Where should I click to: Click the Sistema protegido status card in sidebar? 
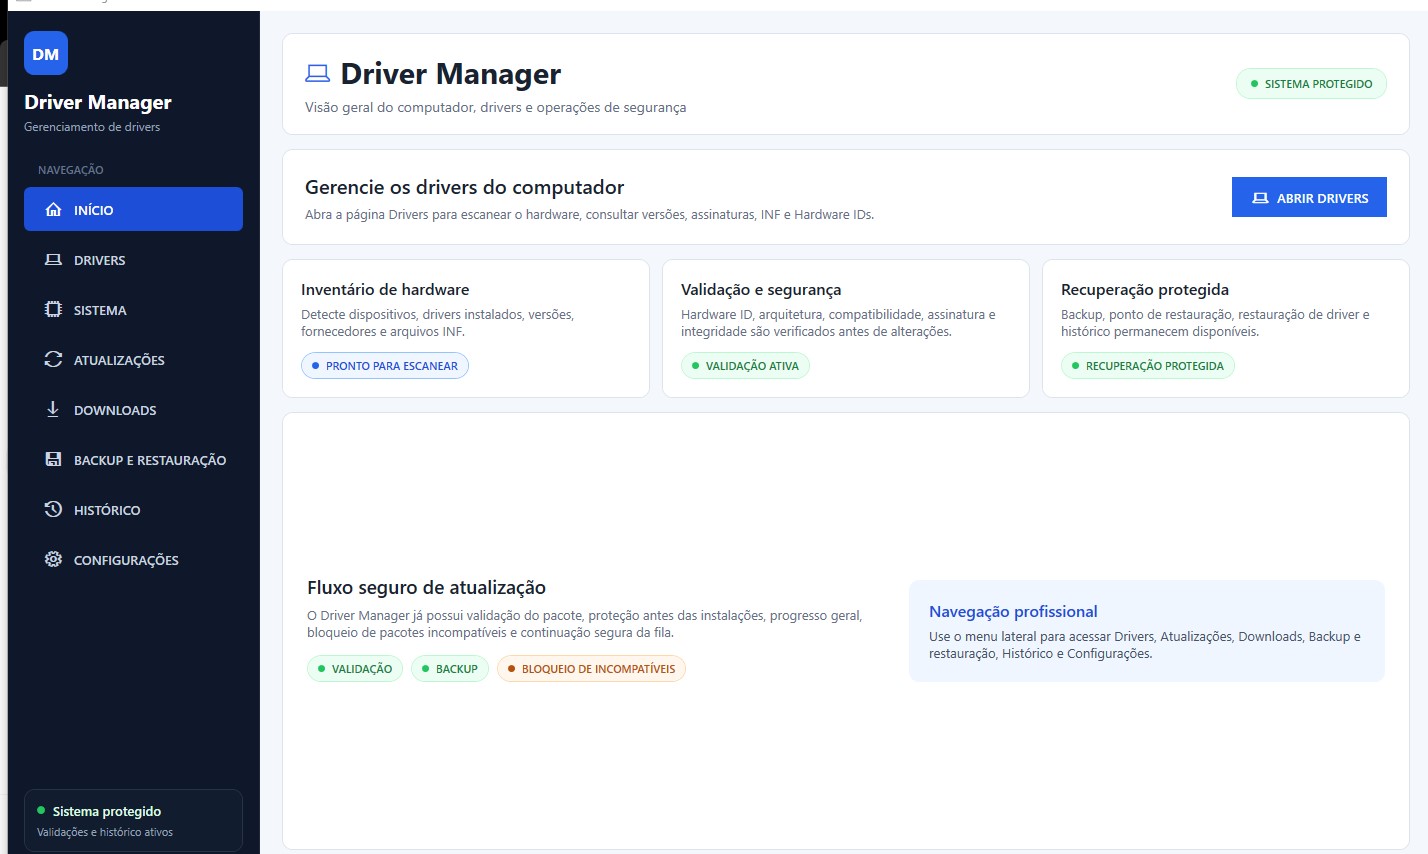pyautogui.click(x=133, y=820)
